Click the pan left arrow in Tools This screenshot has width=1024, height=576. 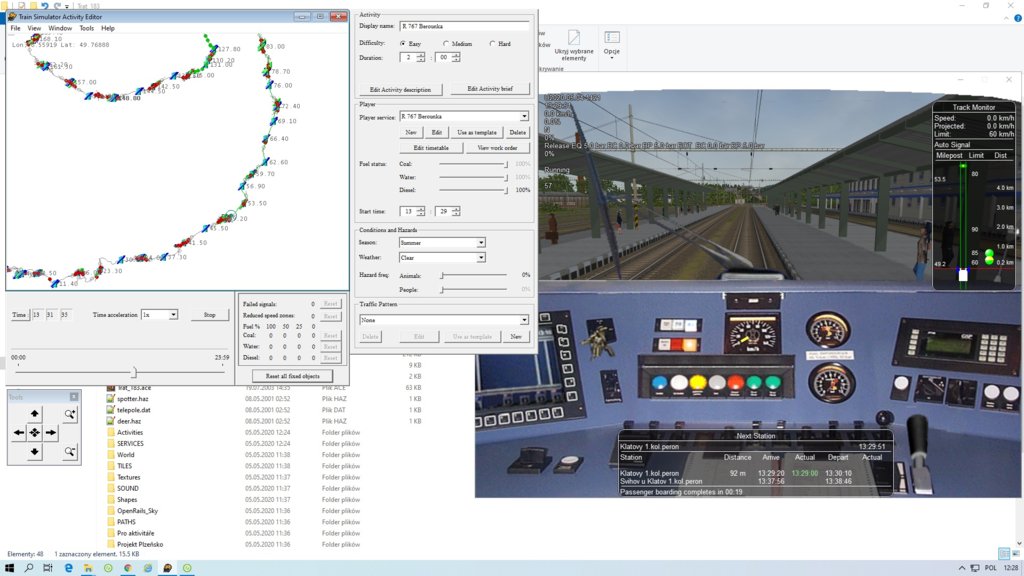(18, 433)
